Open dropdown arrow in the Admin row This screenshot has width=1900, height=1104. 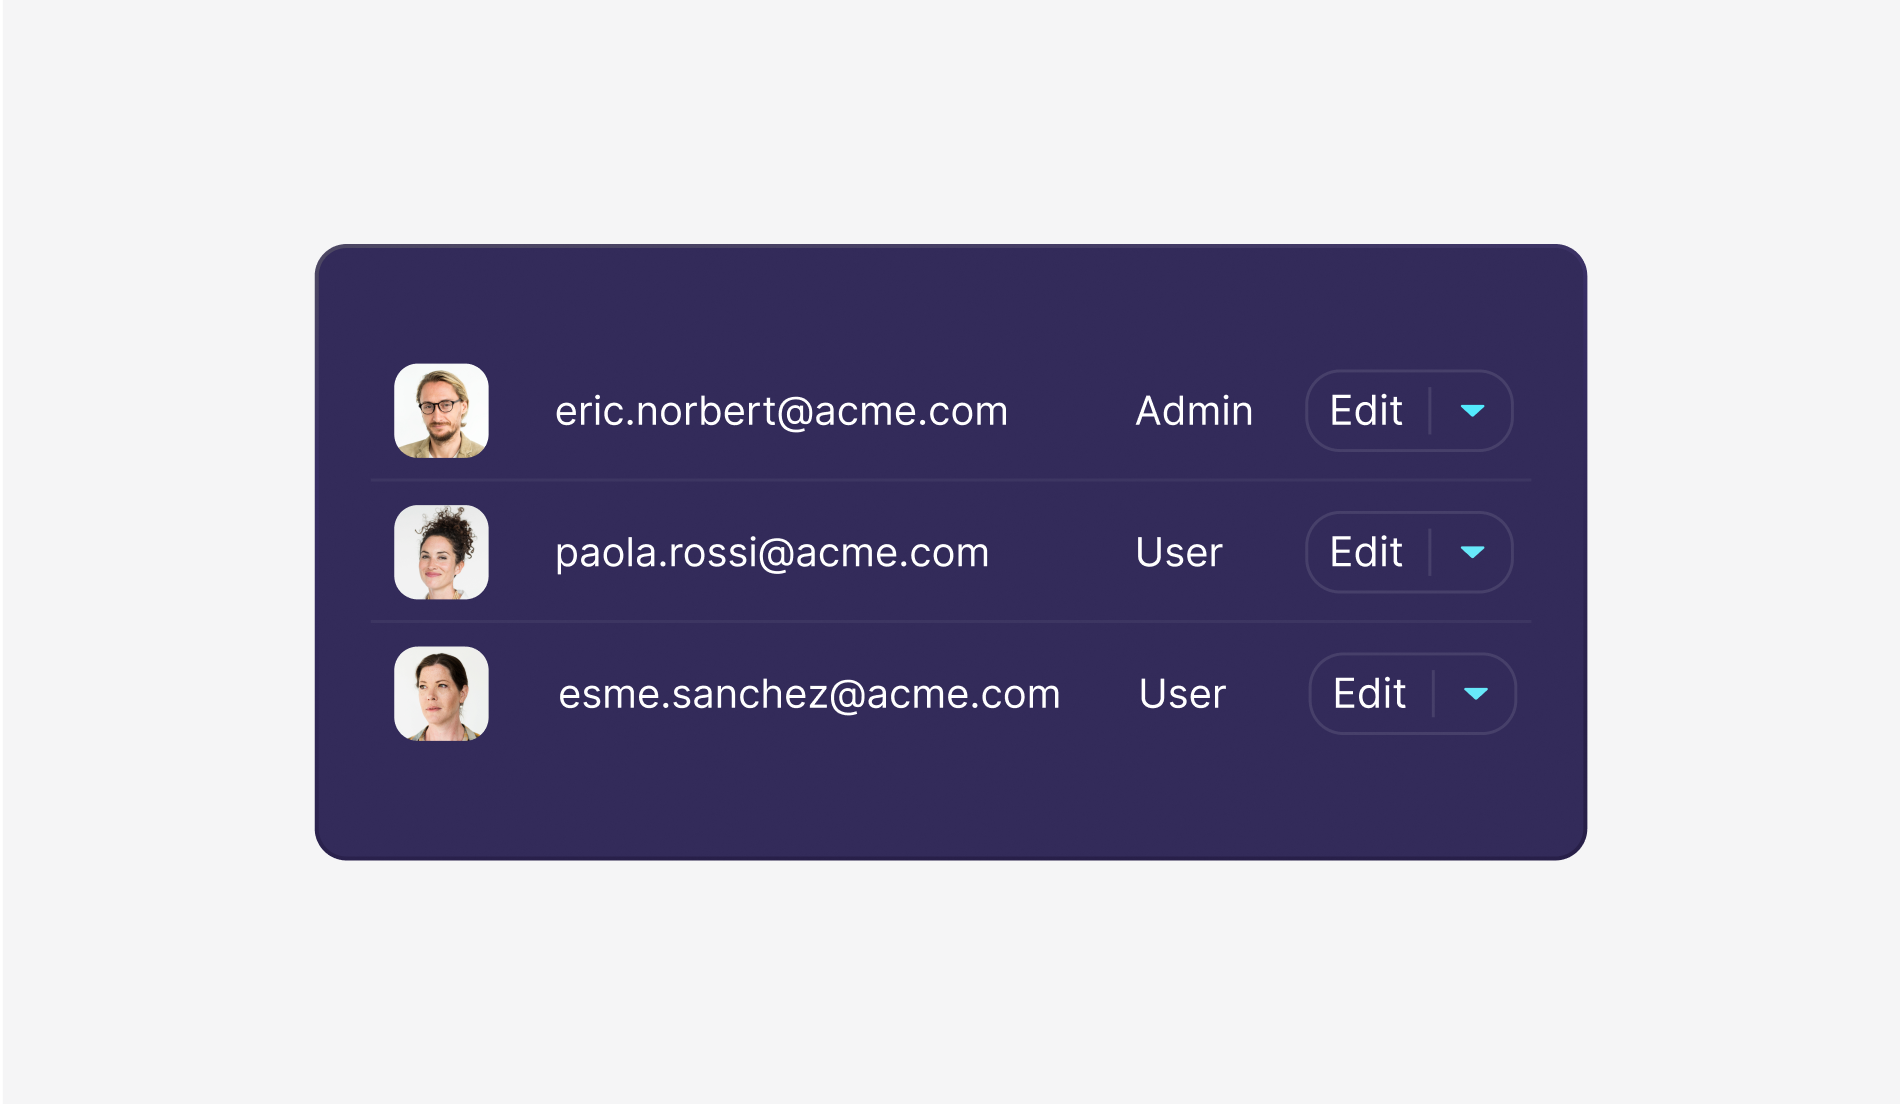[x=1472, y=411]
